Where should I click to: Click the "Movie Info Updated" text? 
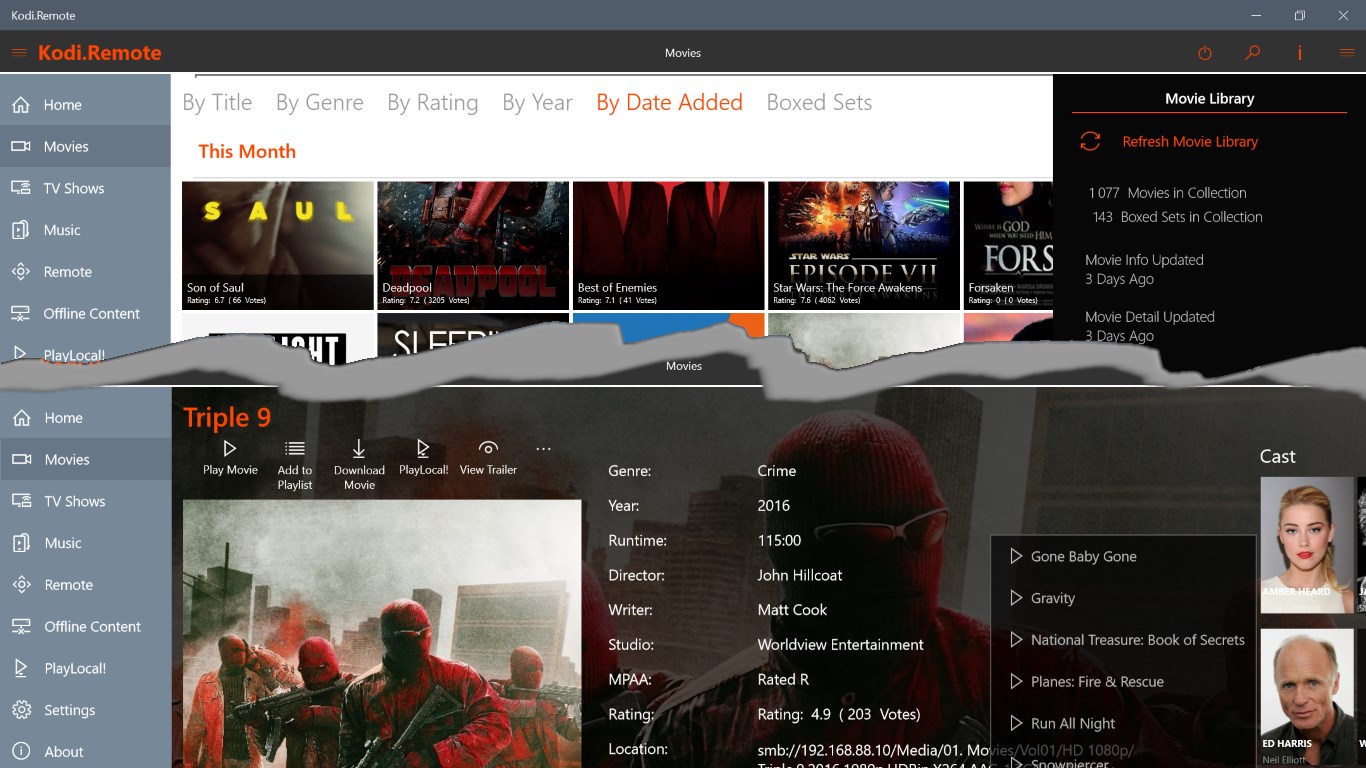click(x=1144, y=260)
